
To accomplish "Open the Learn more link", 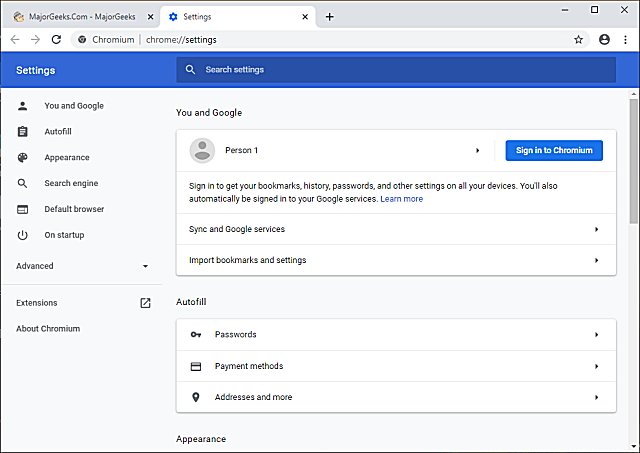I will point(401,199).
